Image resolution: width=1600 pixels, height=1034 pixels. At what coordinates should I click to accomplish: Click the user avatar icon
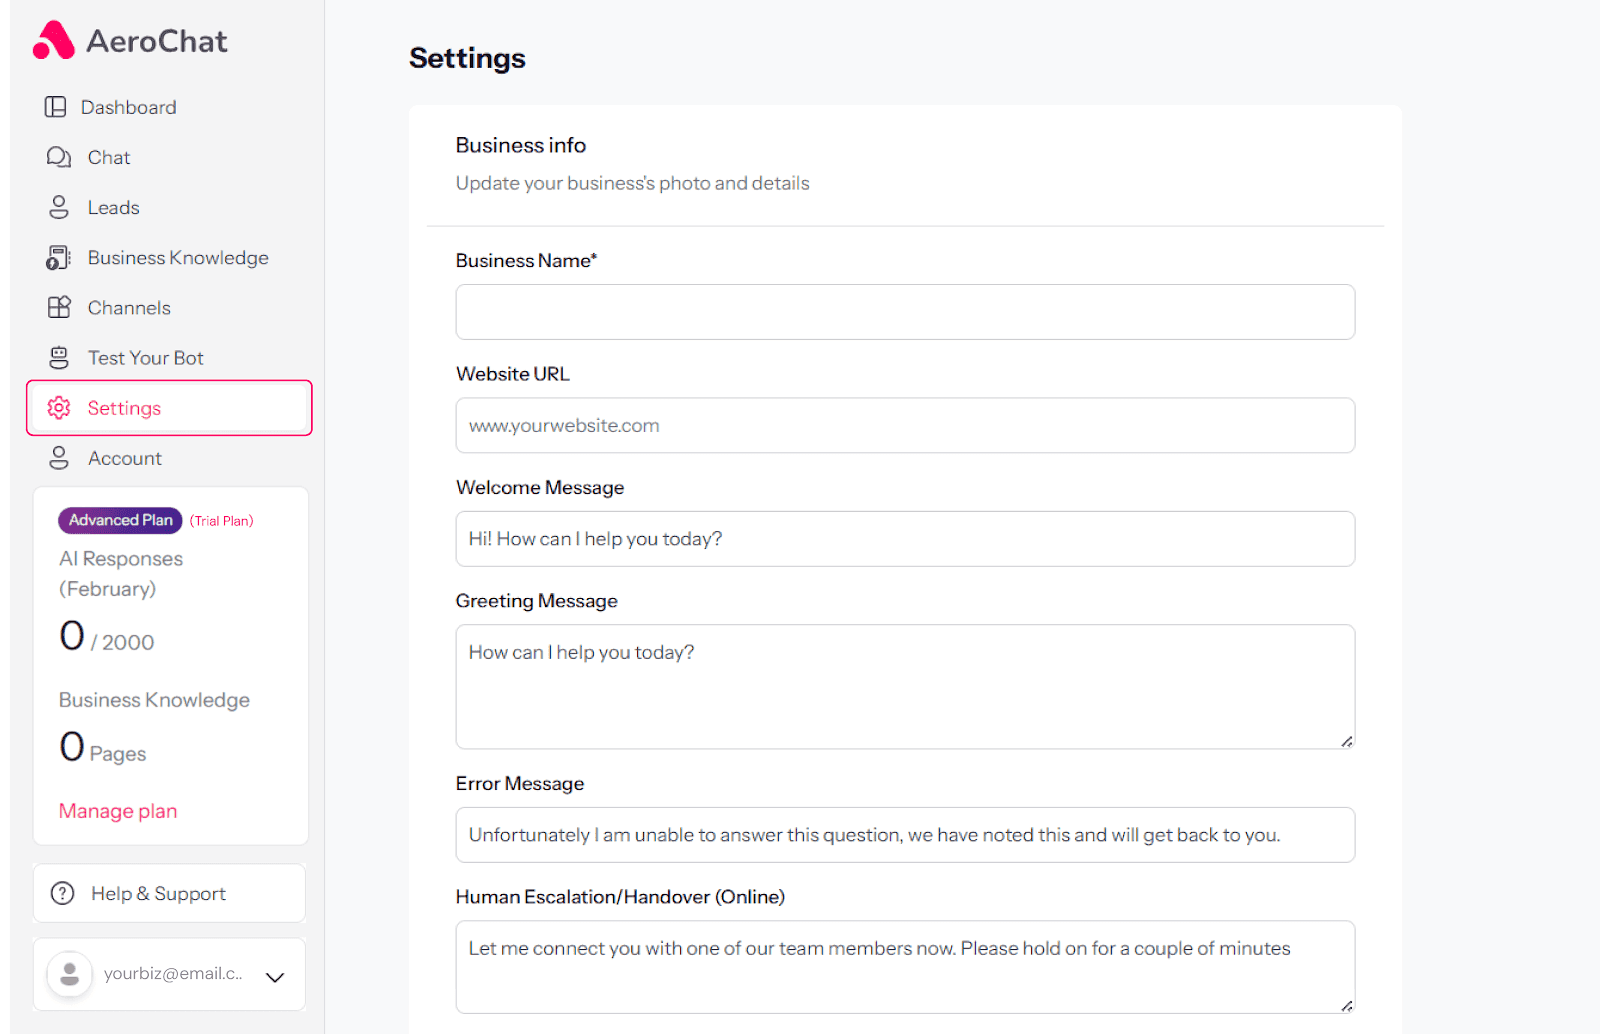tap(70, 974)
